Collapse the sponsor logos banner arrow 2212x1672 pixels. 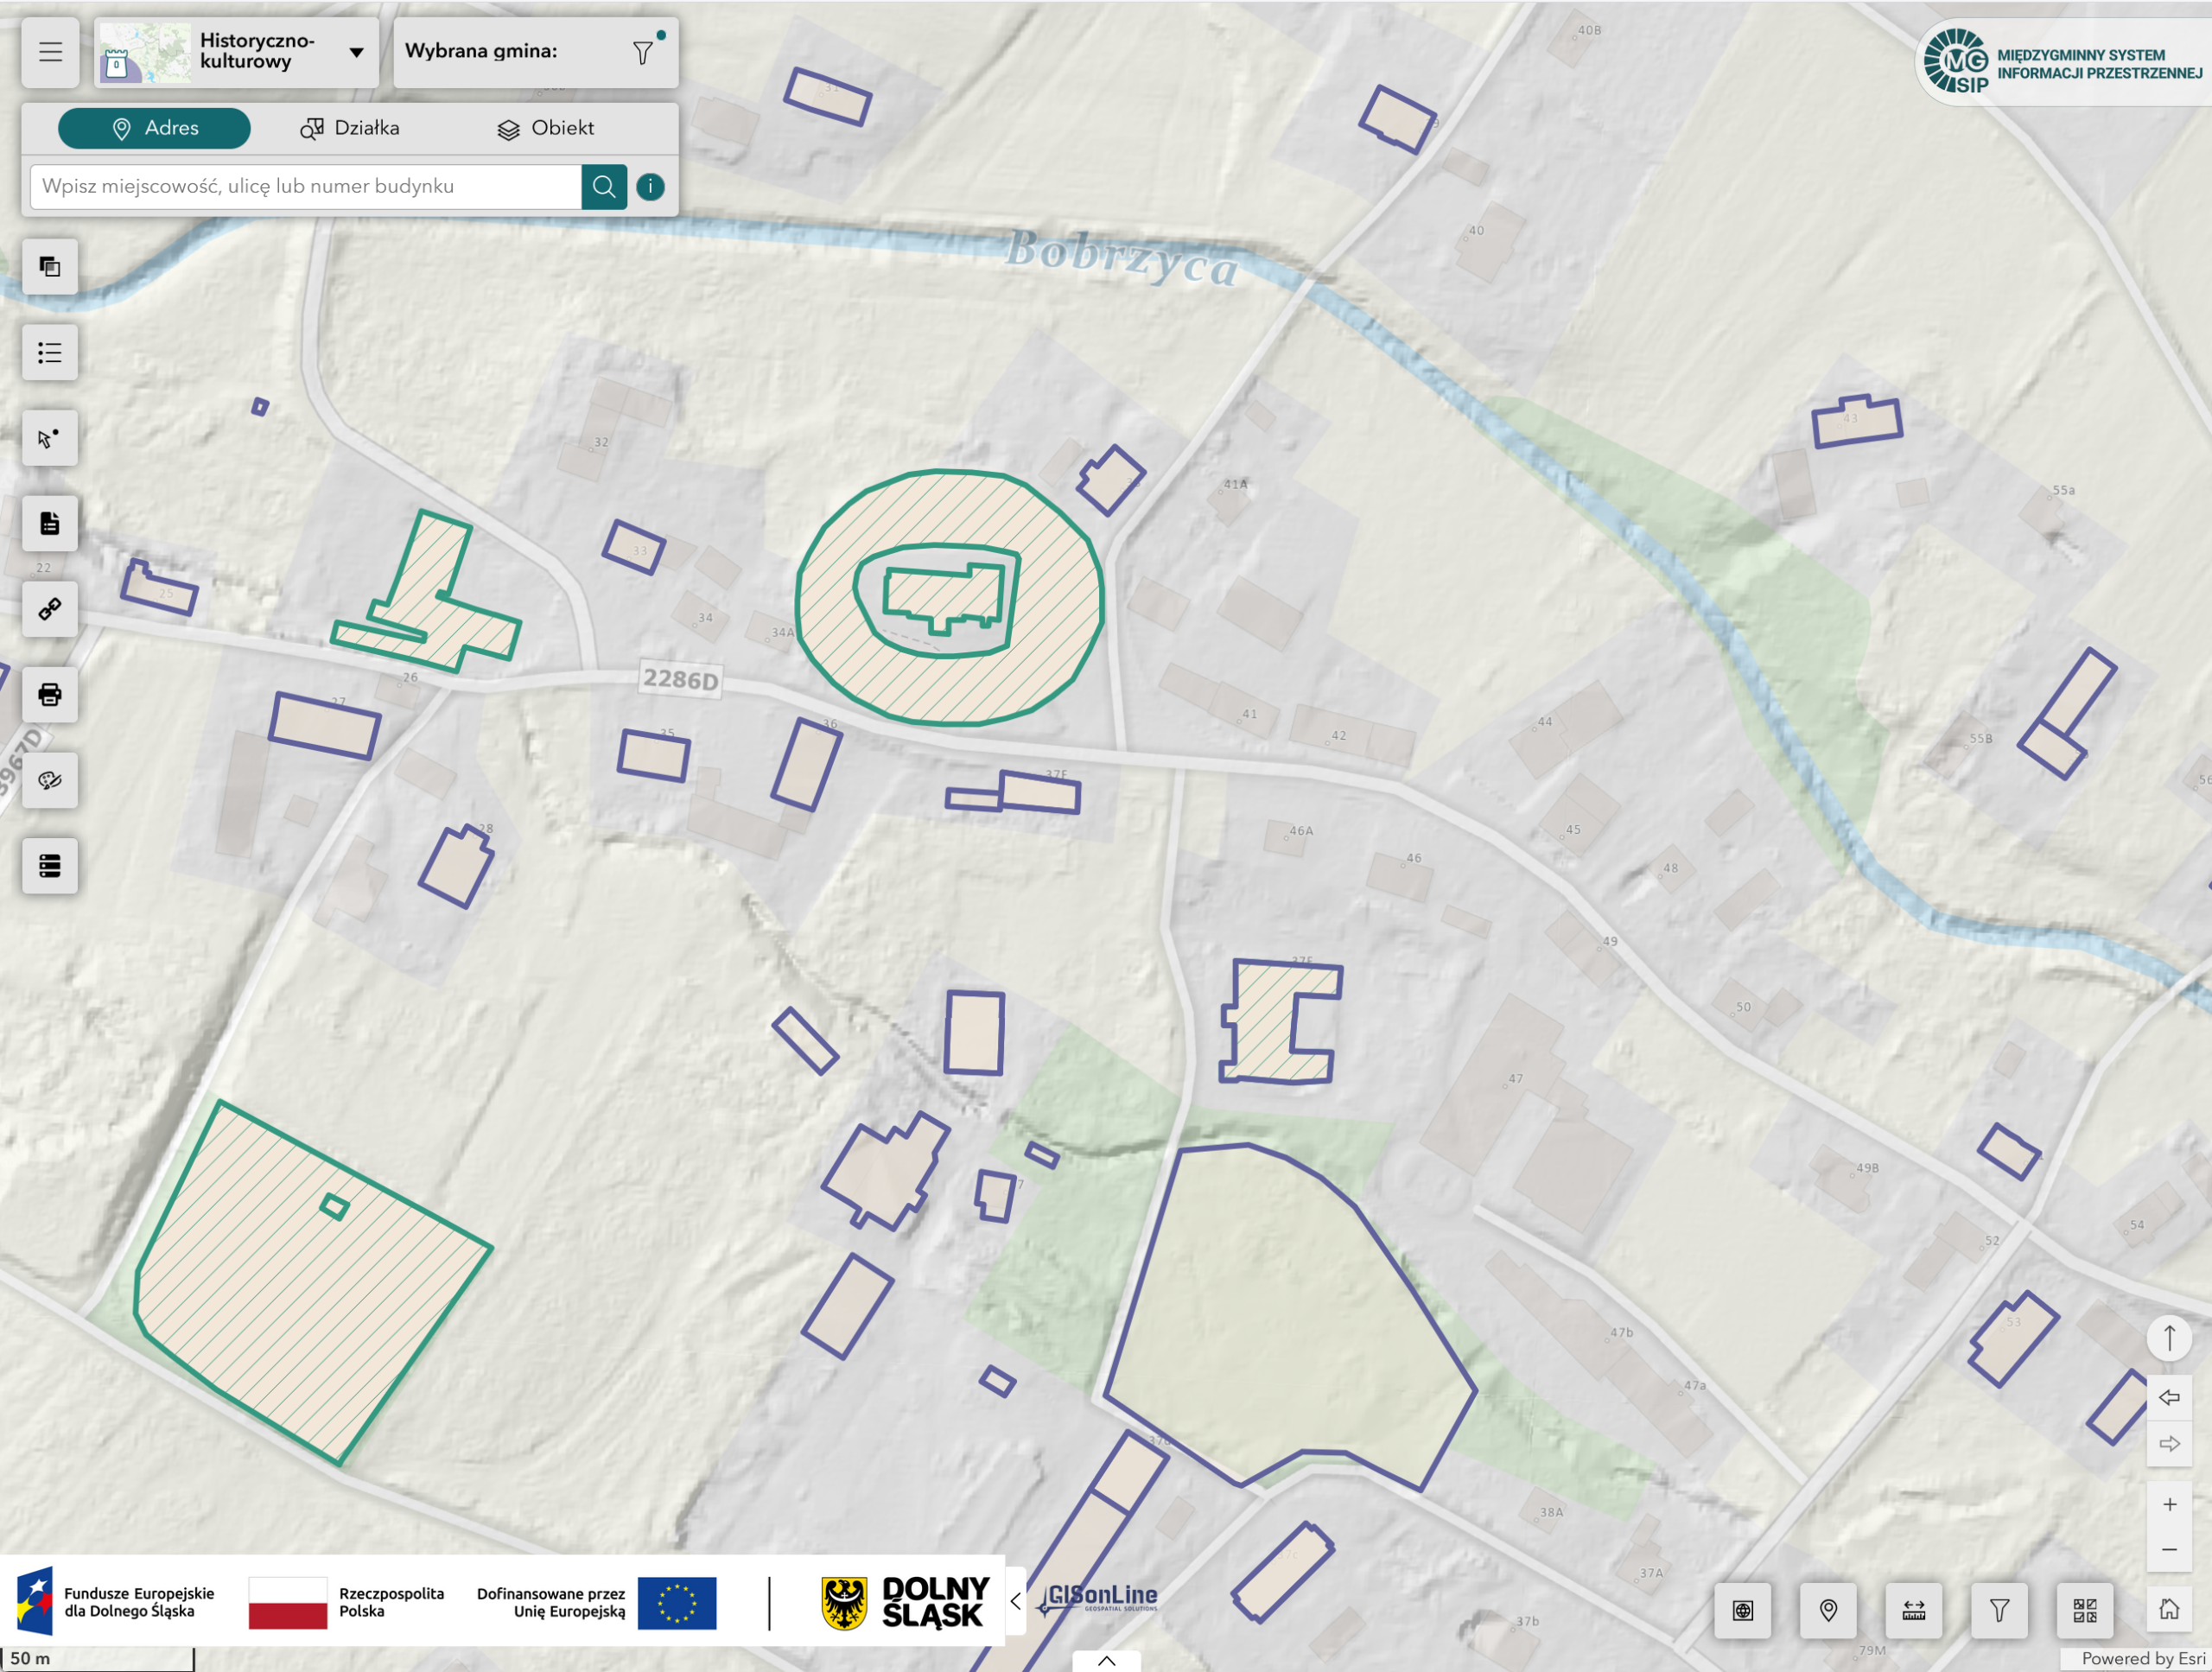coord(1015,1601)
